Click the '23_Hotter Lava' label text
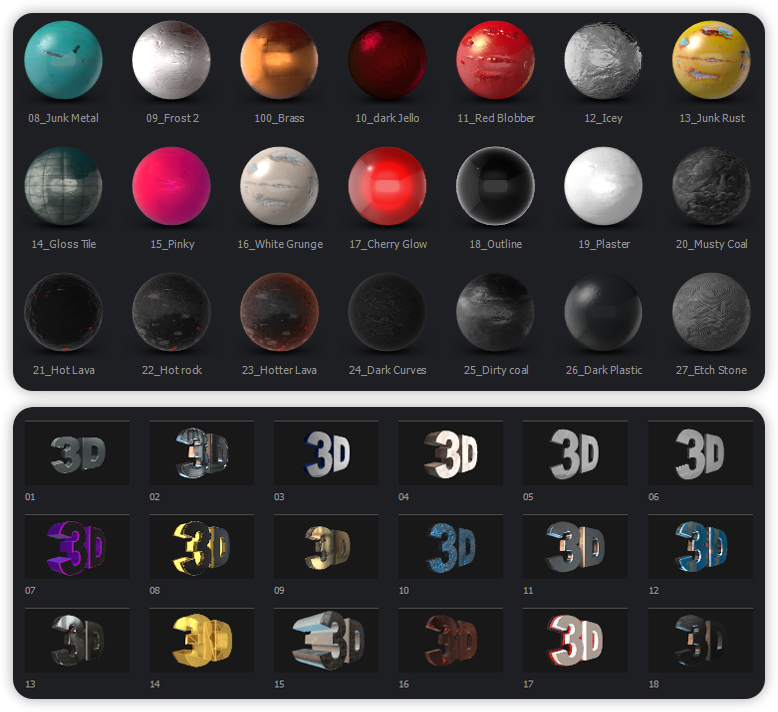 [279, 370]
